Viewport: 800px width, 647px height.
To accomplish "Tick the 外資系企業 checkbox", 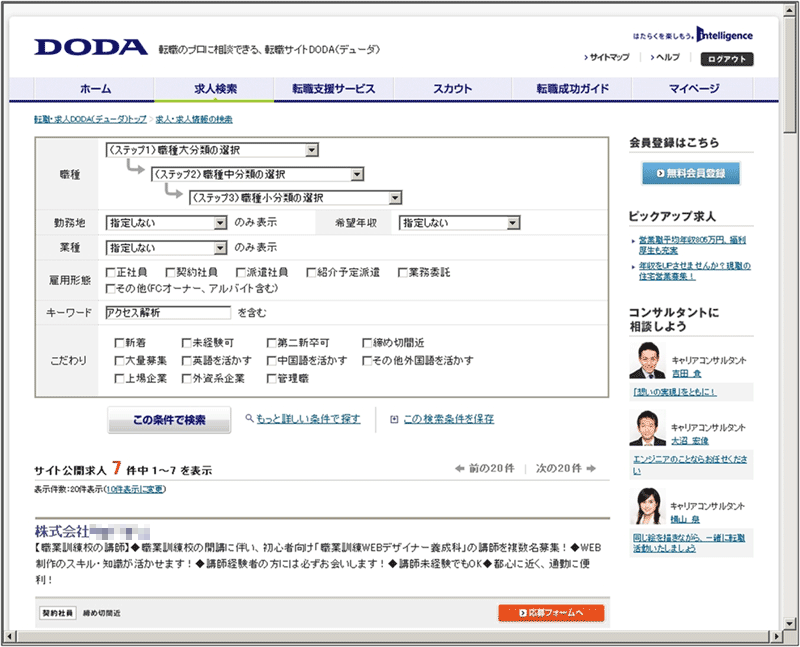I will pos(187,378).
